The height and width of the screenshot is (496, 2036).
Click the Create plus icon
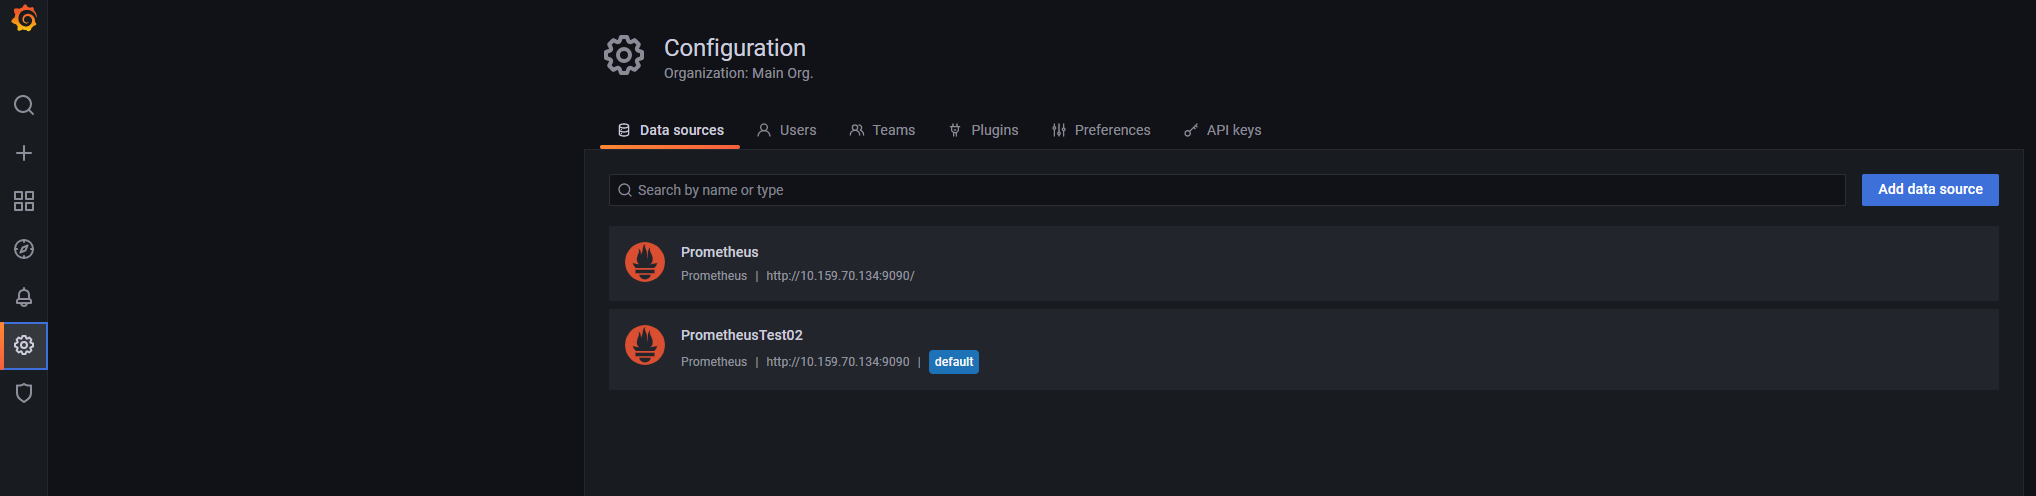point(24,153)
